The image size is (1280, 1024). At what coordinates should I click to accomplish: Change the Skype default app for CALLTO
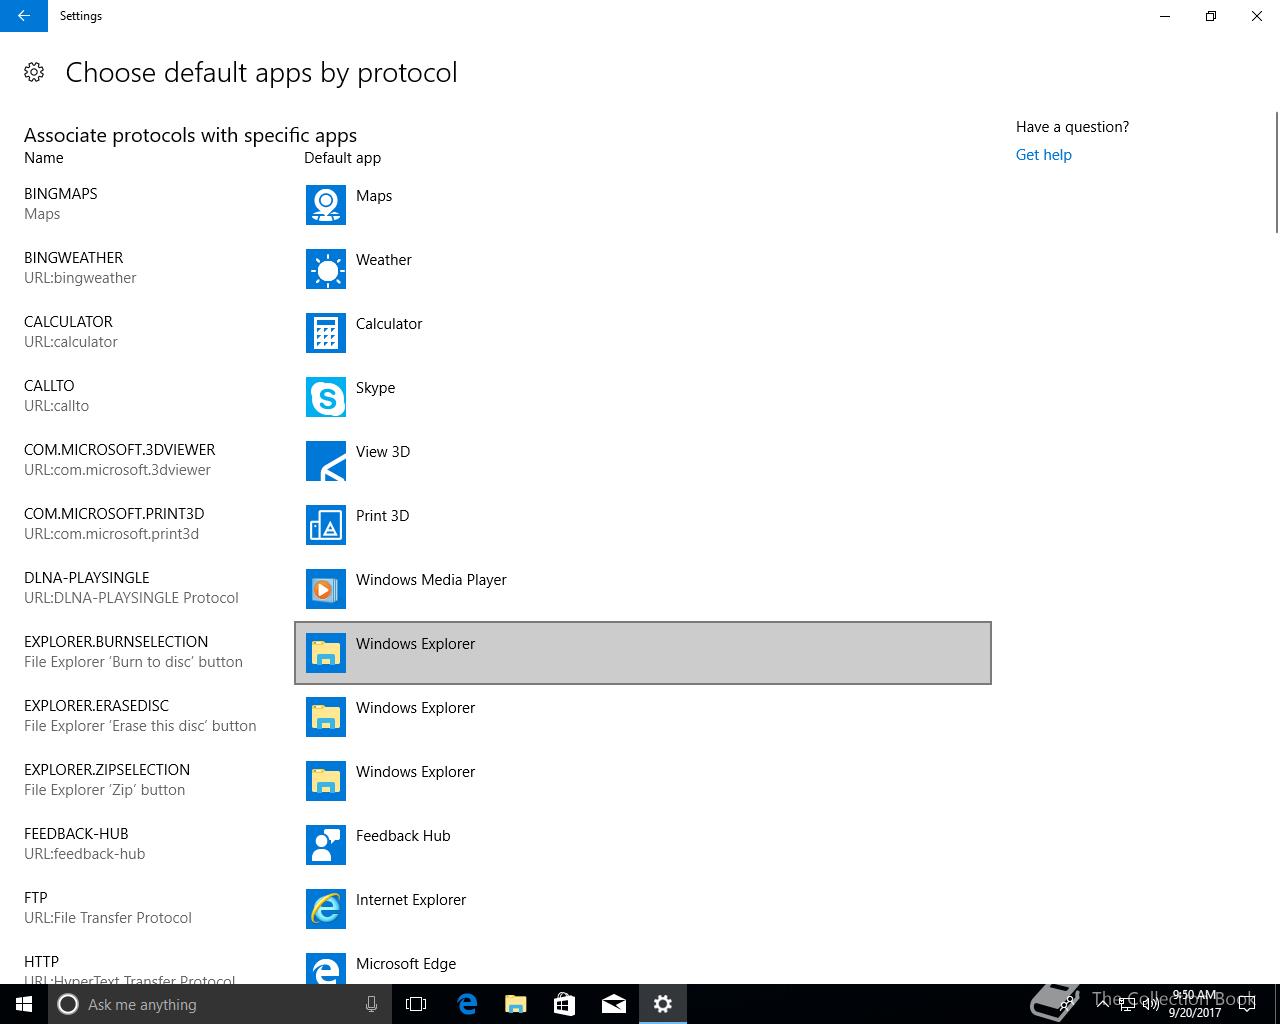tap(643, 397)
